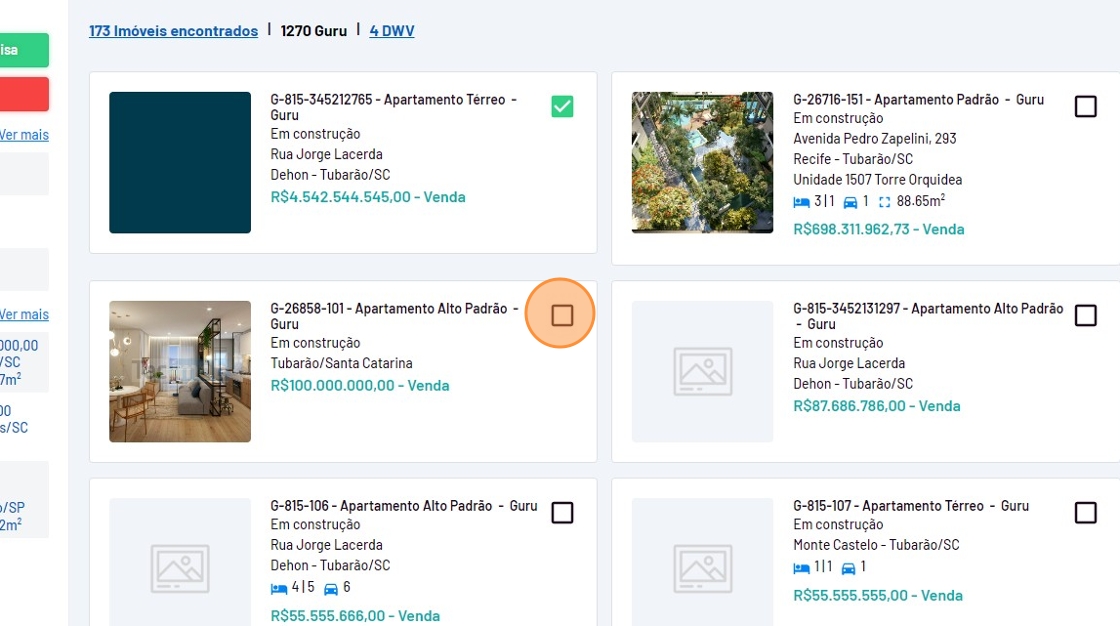
Task: Mark the checkbox for listing G-815-107
Action: [x=1085, y=513]
